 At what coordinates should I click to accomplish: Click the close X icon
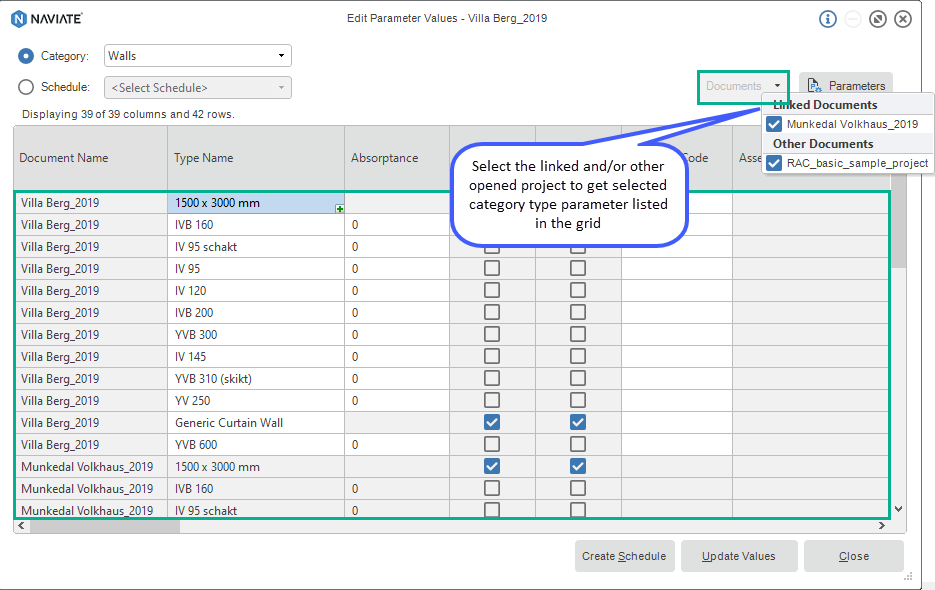[904, 18]
